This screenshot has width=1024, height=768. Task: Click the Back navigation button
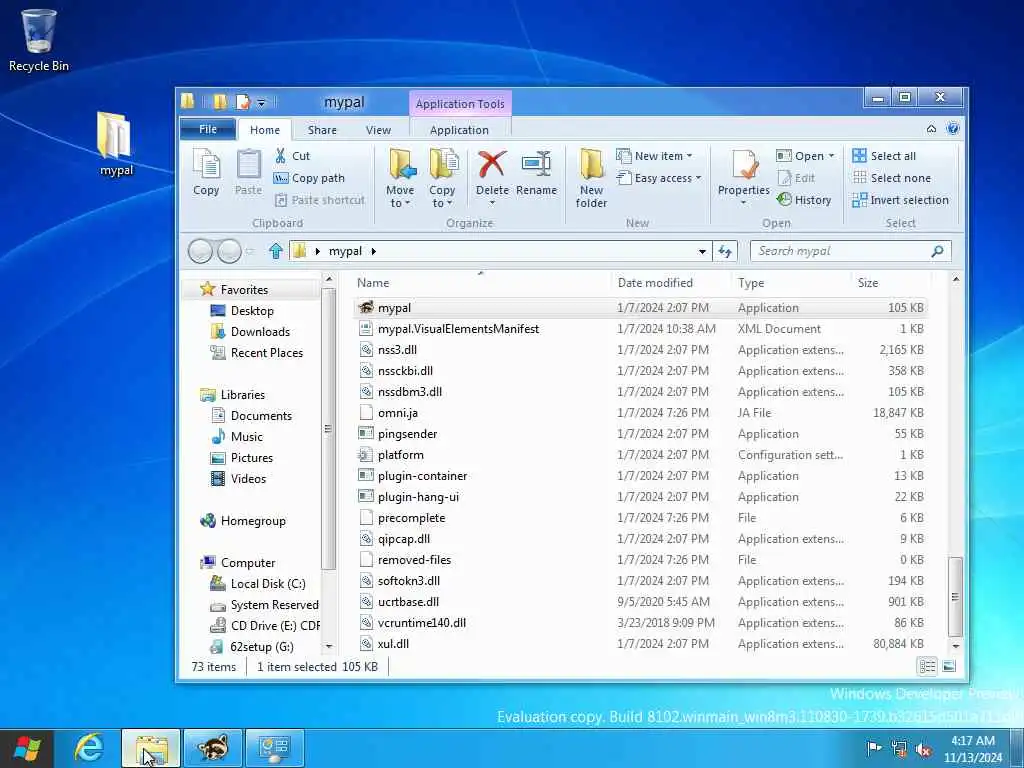(200, 251)
